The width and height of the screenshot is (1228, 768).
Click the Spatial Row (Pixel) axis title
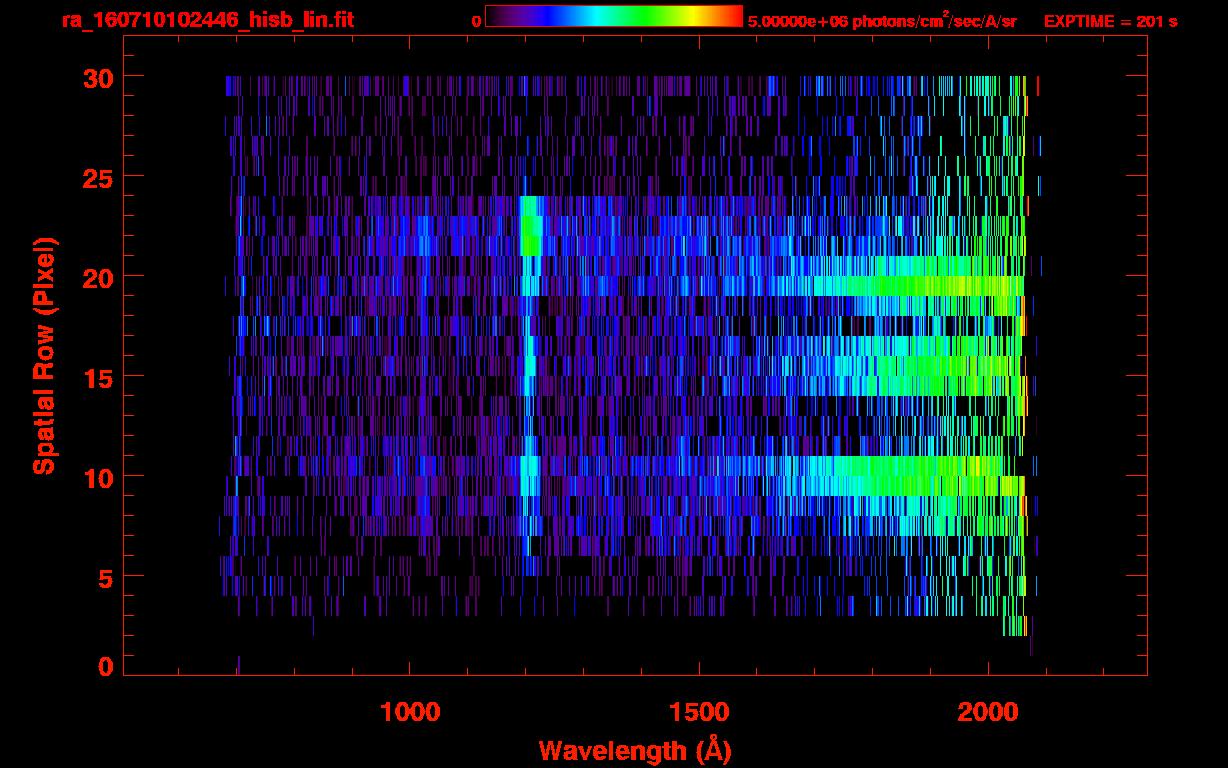pyautogui.click(x=44, y=355)
